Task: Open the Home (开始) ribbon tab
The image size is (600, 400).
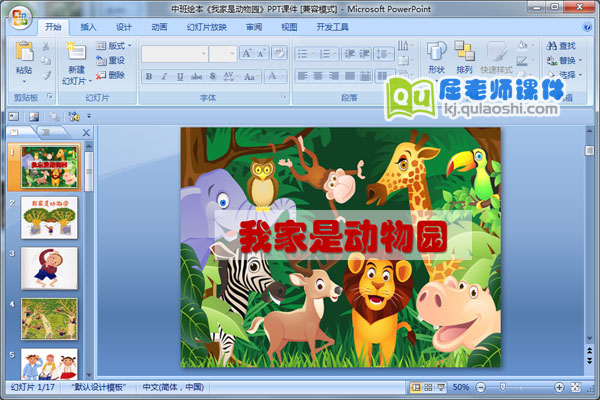Action: [x=53, y=27]
